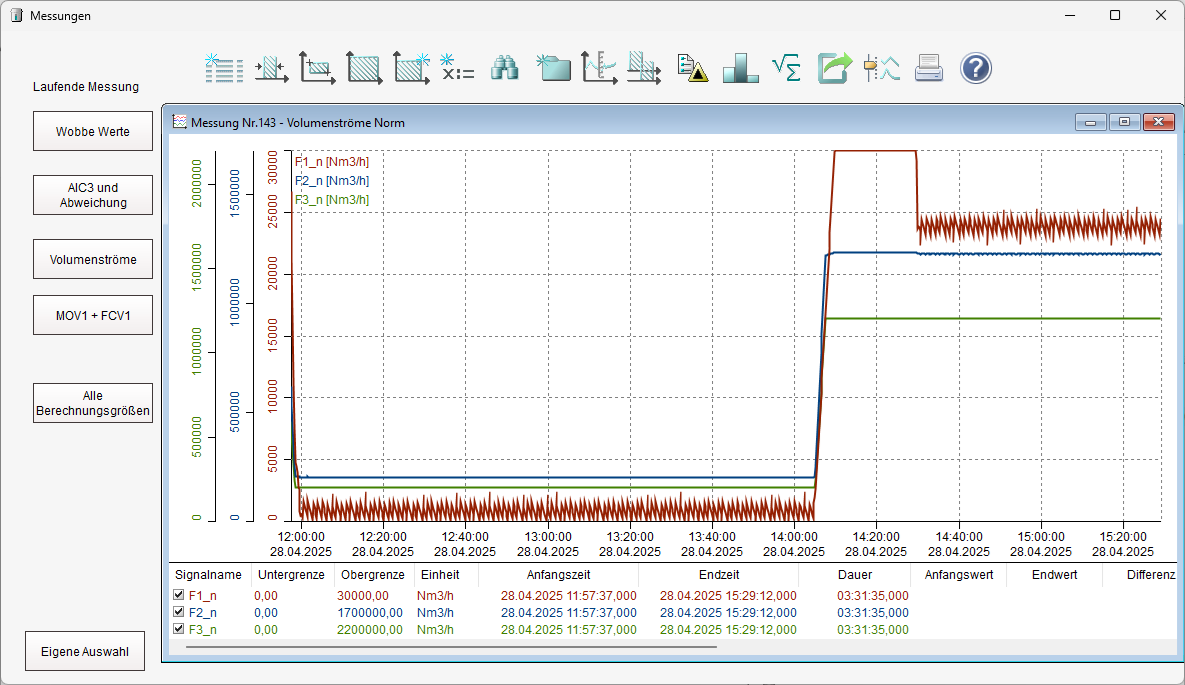The image size is (1185, 685).
Task: Click the Signalname column header
Action: coord(209,575)
